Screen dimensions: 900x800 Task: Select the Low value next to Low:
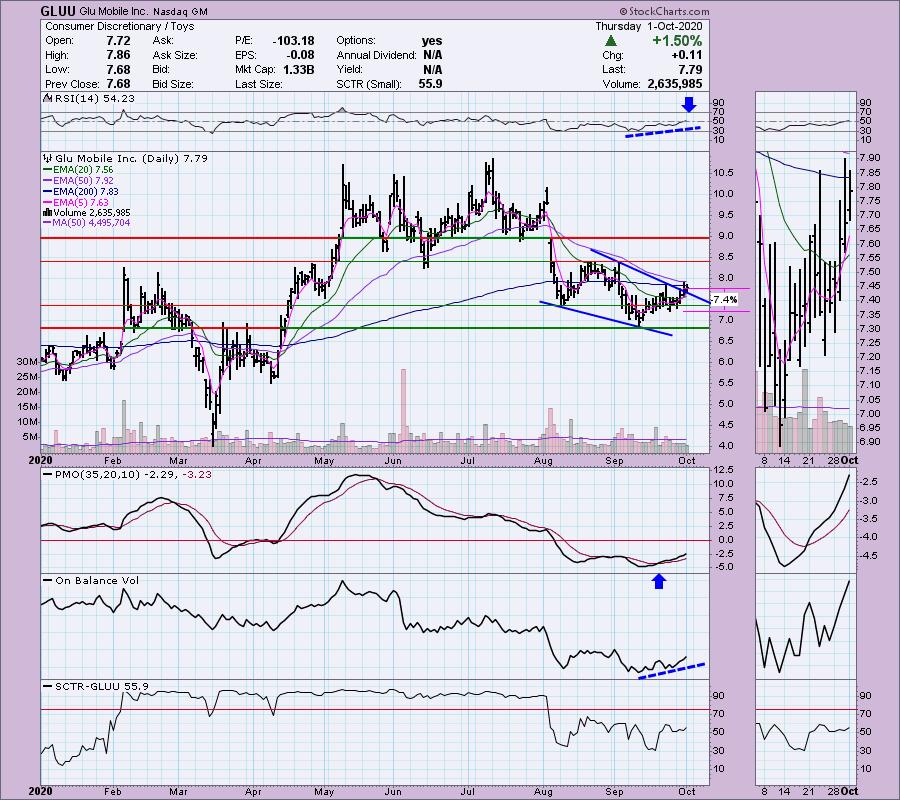click(x=118, y=69)
